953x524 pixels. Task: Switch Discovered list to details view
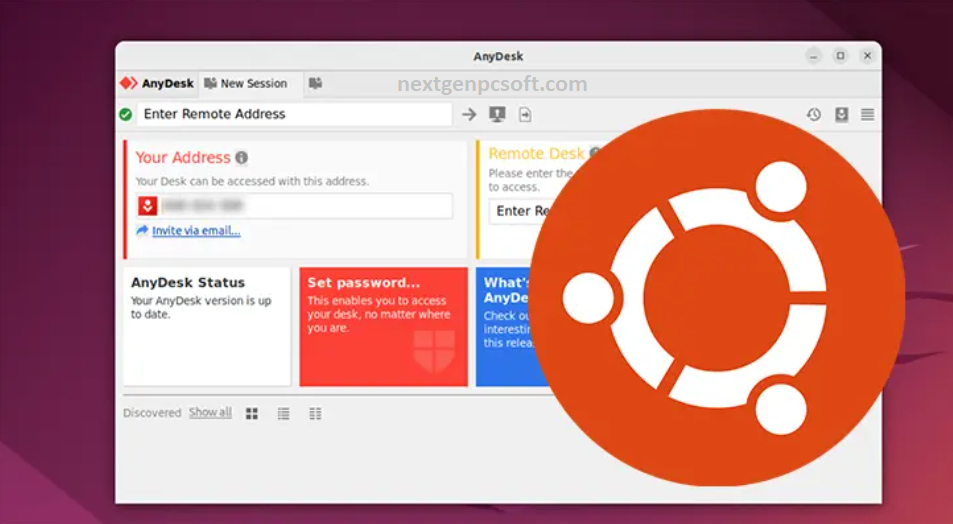[315, 414]
